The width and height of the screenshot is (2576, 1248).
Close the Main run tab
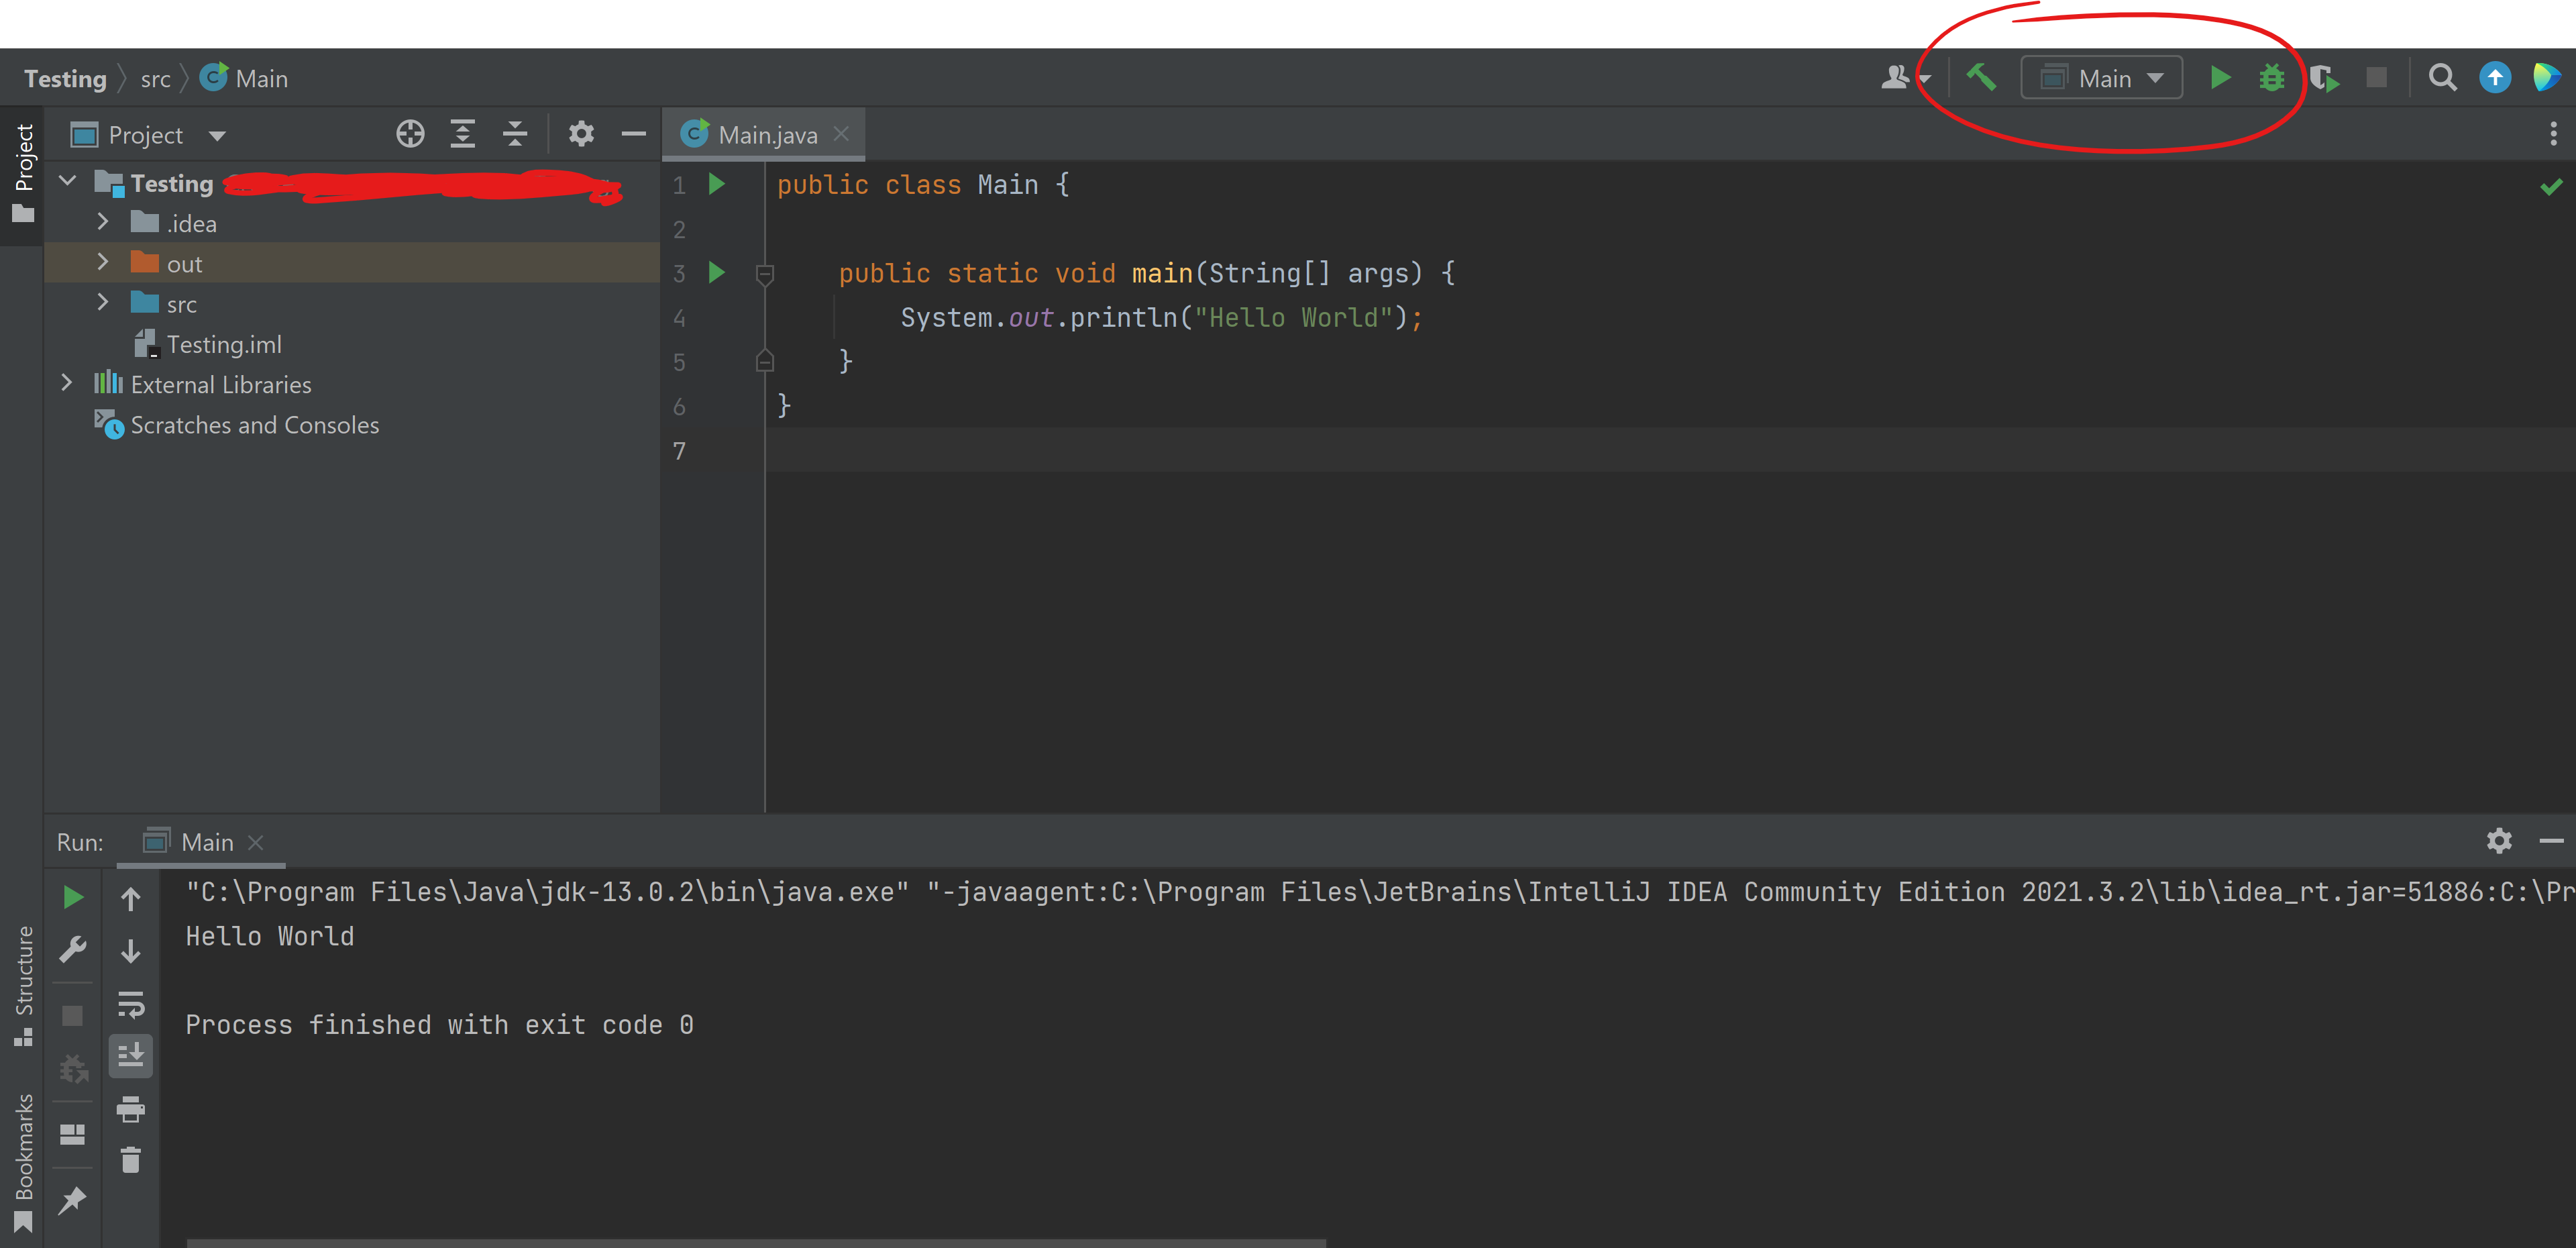point(256,842)
